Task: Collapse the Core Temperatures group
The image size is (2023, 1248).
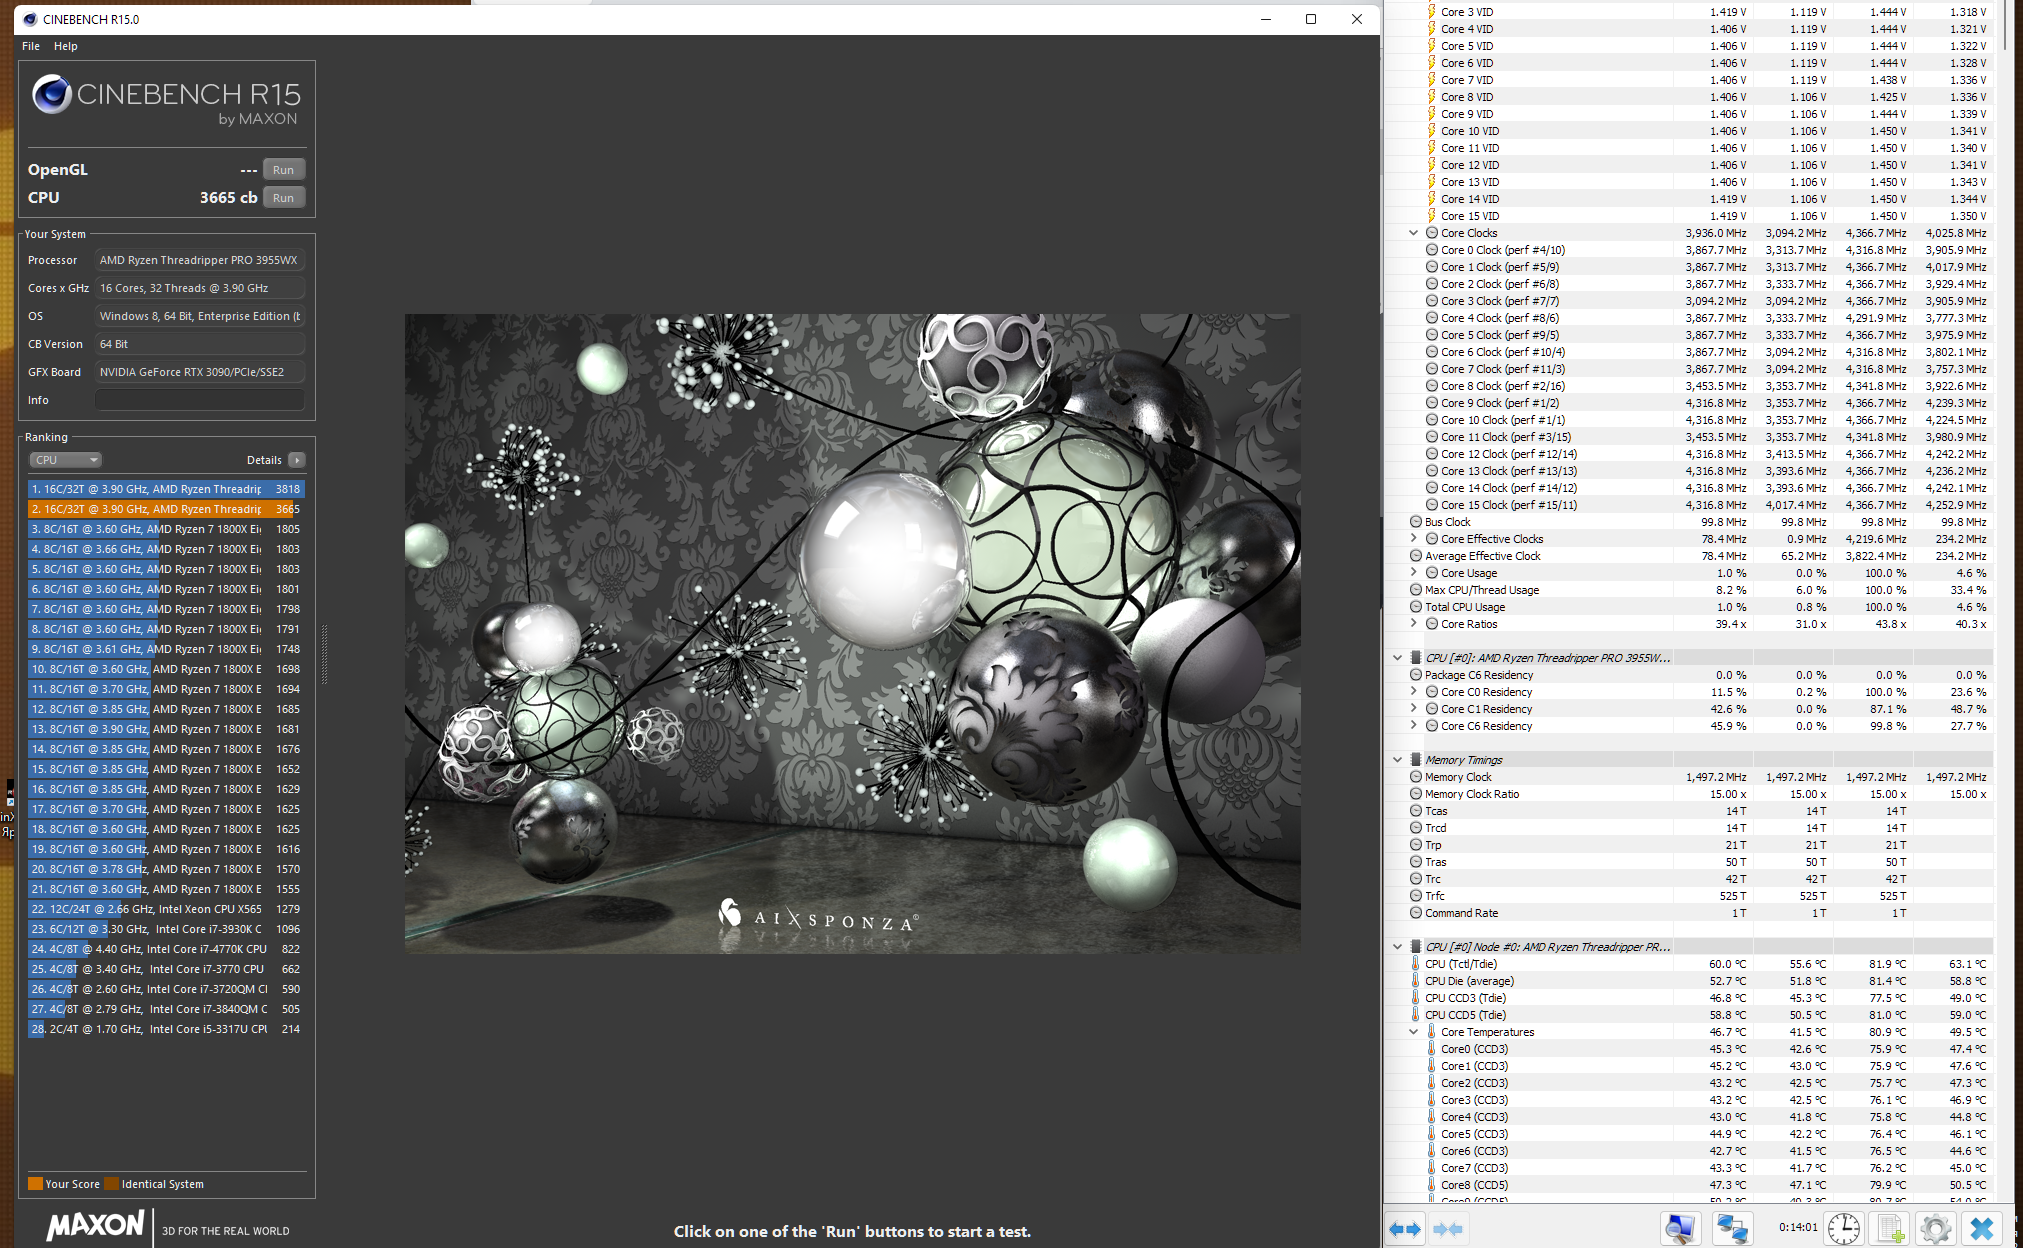Action: click(x=1413, y=1032)
